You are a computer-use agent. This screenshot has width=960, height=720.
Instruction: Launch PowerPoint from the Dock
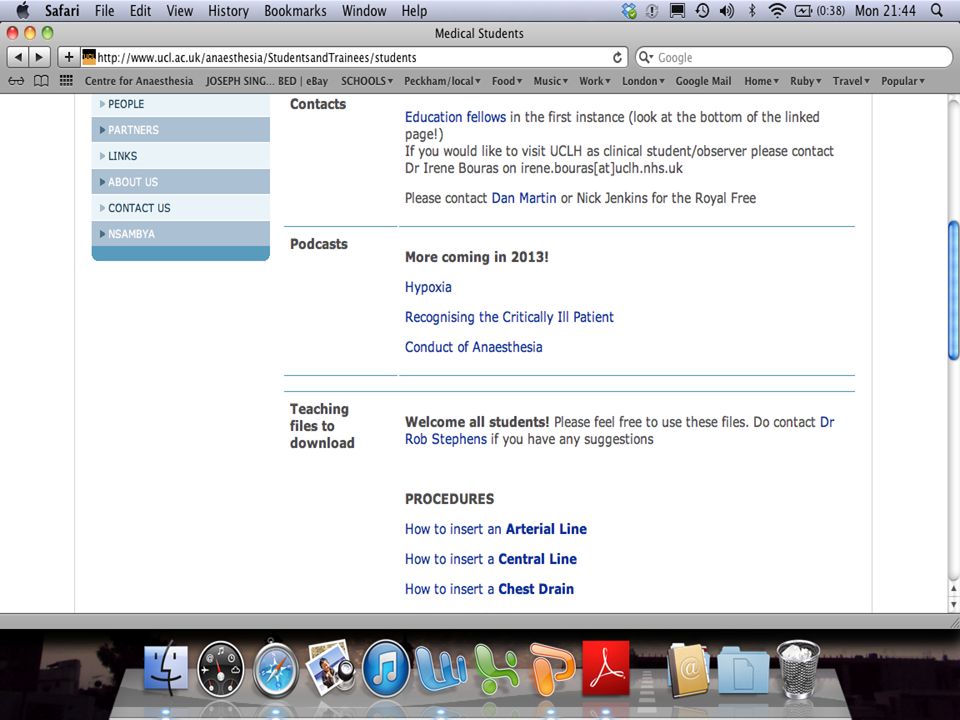coord(552,669)
